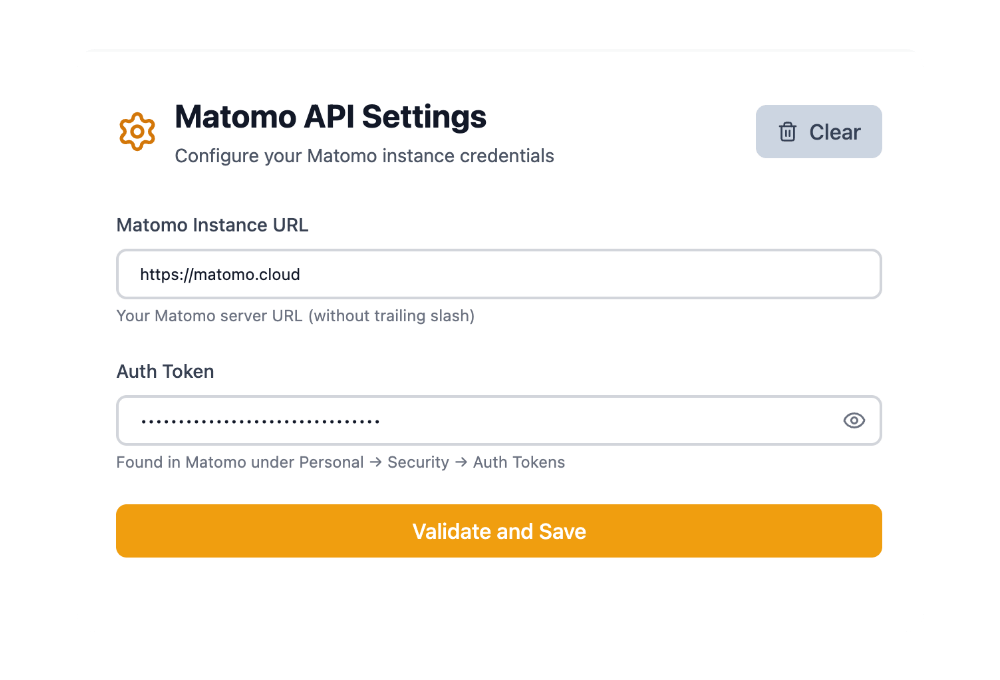This screenshot has height=680, width=1000.
Task: Click the Validate and Save orange bar
Action: click(x=499, y=531)
